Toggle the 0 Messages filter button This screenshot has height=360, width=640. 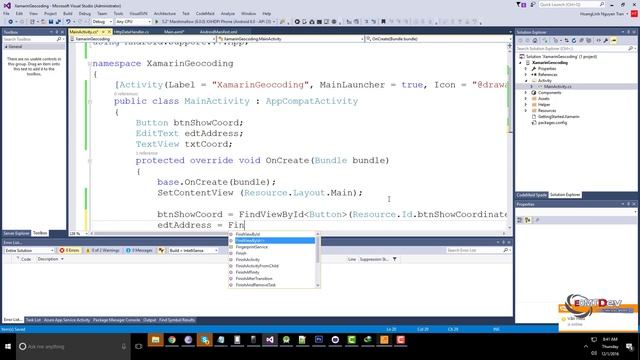coord(139,250)
